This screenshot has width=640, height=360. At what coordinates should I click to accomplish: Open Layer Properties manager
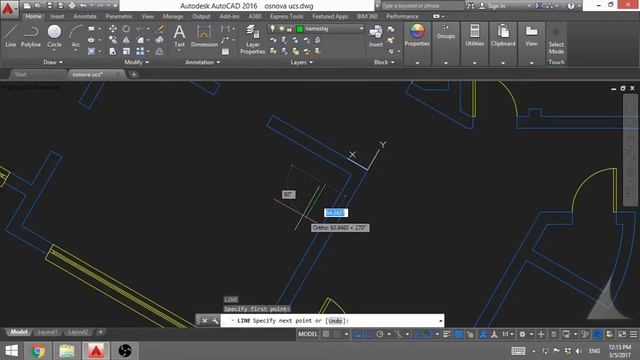pos(253,39)
